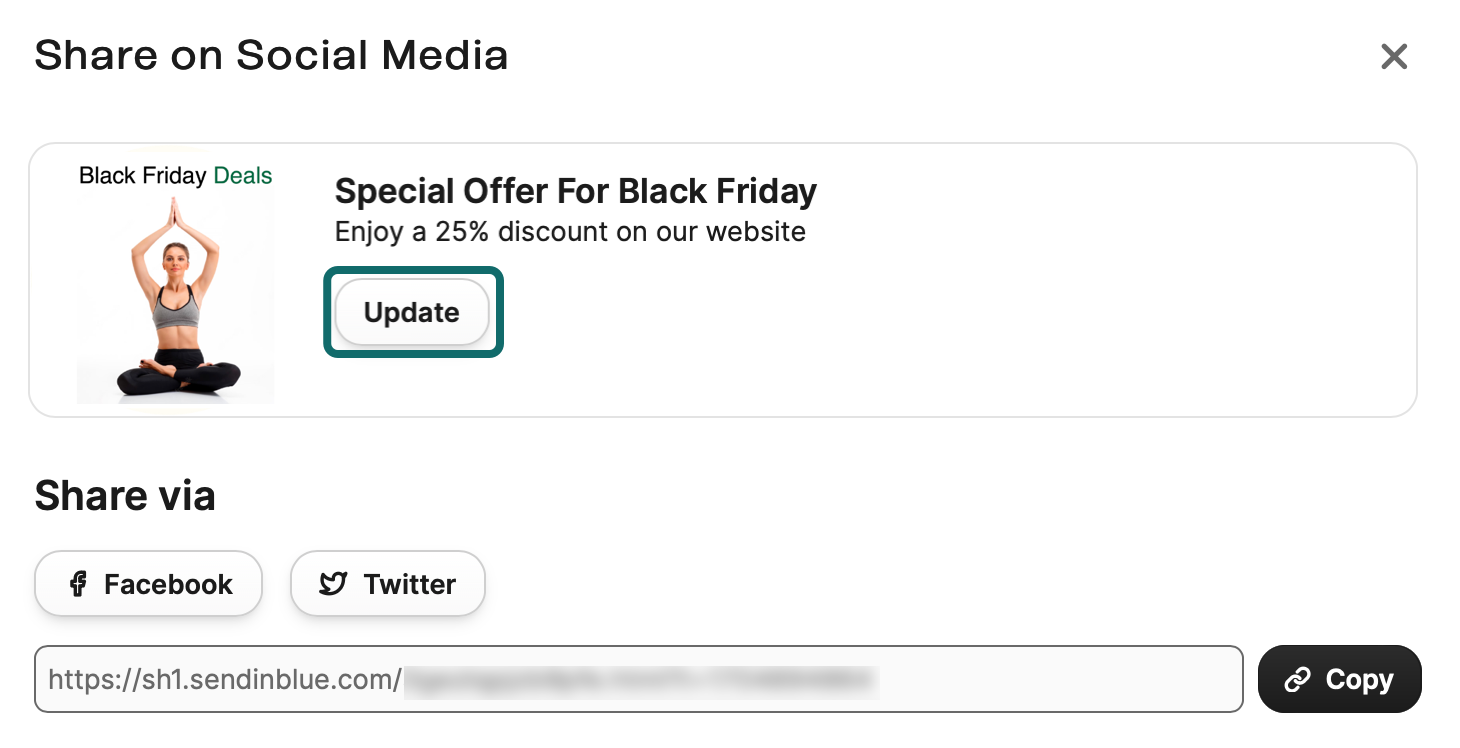
Task: Click the "Special Offer For Black Friday" title
Action: (x=575, y=191)
